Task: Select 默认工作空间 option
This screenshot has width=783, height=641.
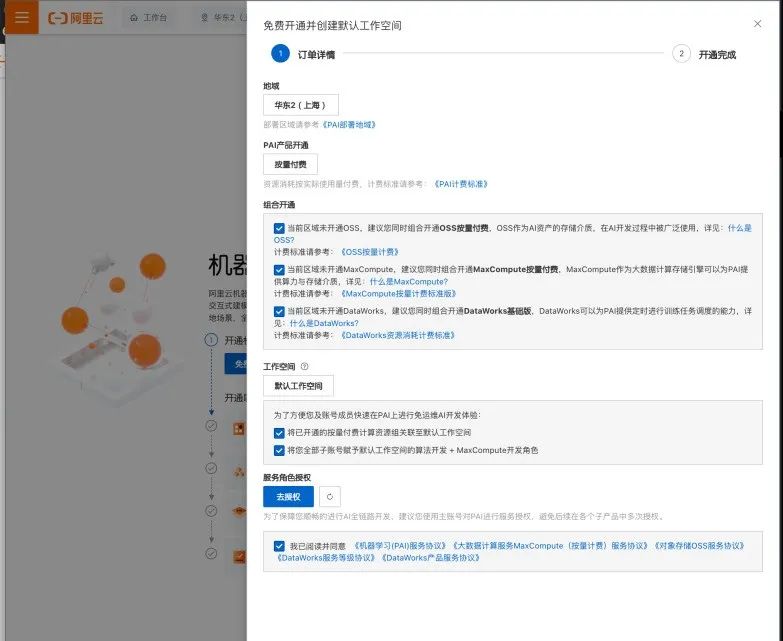Action: [x=298, y=386]
